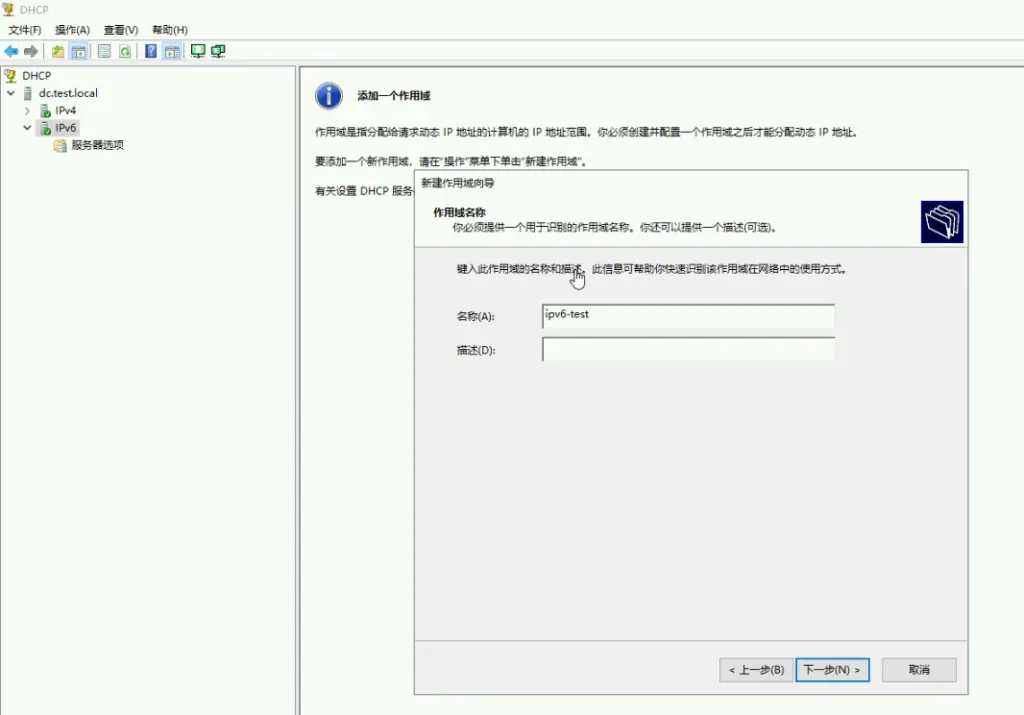The width and height of the screenshot is (1024, 715).
Task: Select 服务器选项 in the tree
Action: click(97, 145)
